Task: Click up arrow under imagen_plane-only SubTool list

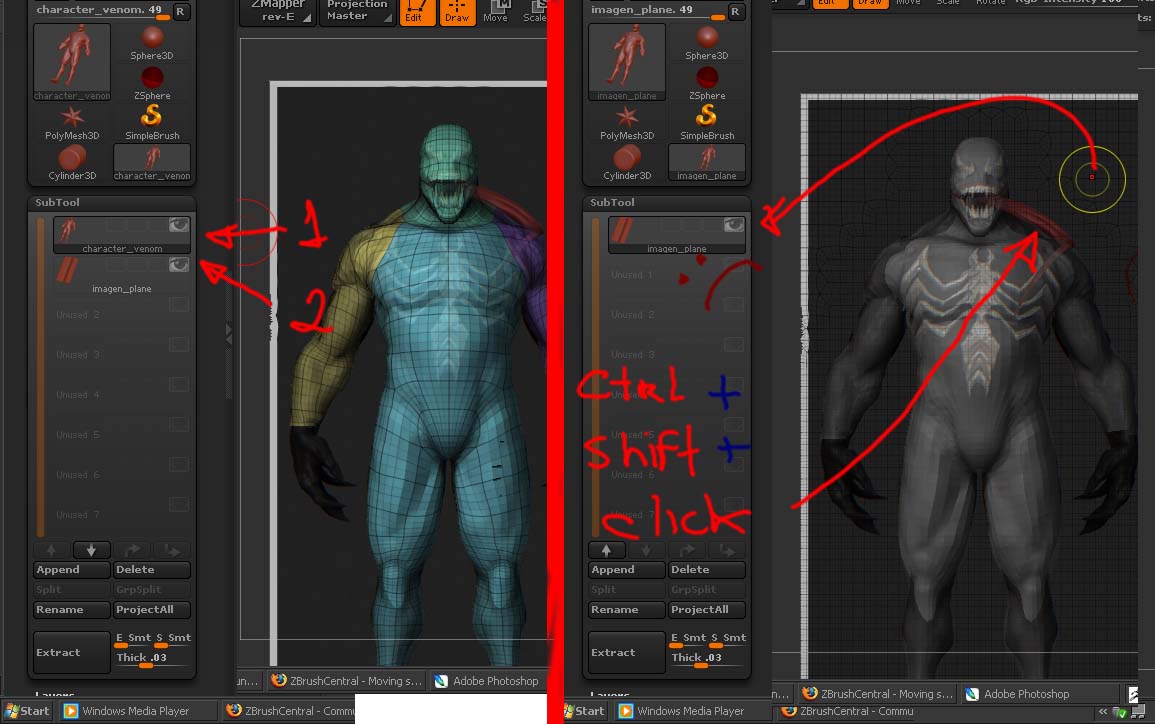Action: (606, 550)
